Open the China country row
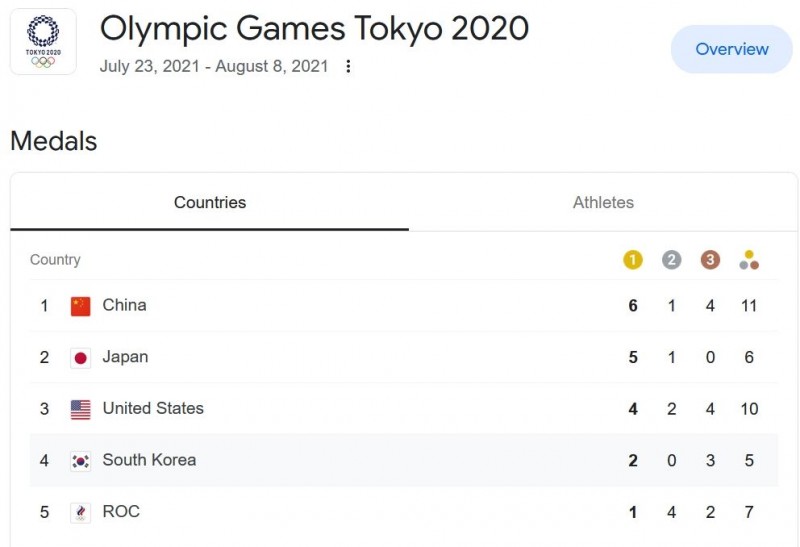Image resolution: width=800 pixels, height=547 pixels. pos(404,306)
